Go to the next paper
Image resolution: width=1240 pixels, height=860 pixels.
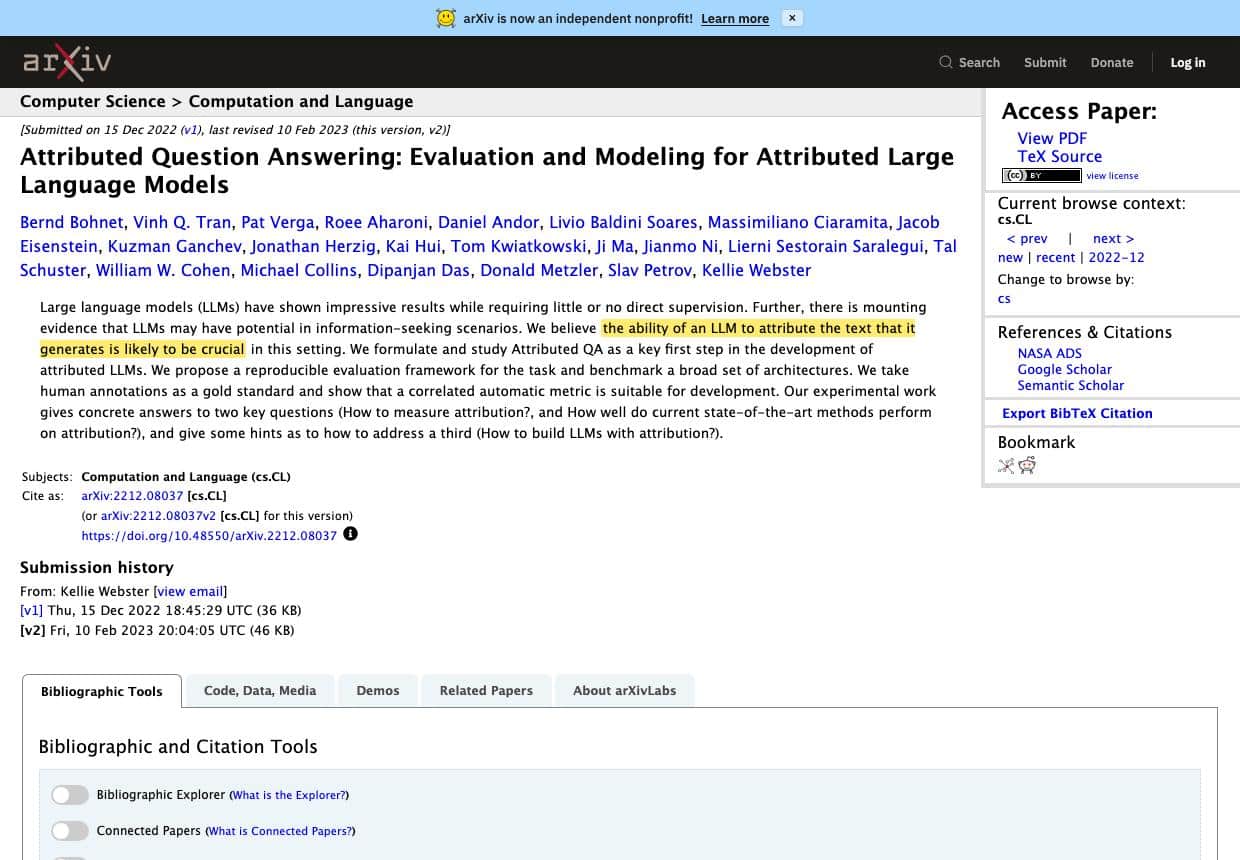pos(1113,239)
